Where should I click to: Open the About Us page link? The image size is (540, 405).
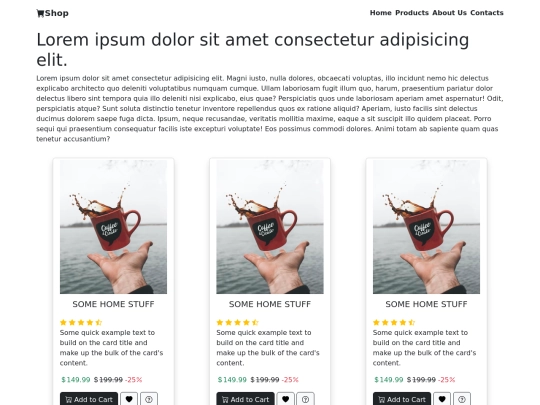[449, 13]
